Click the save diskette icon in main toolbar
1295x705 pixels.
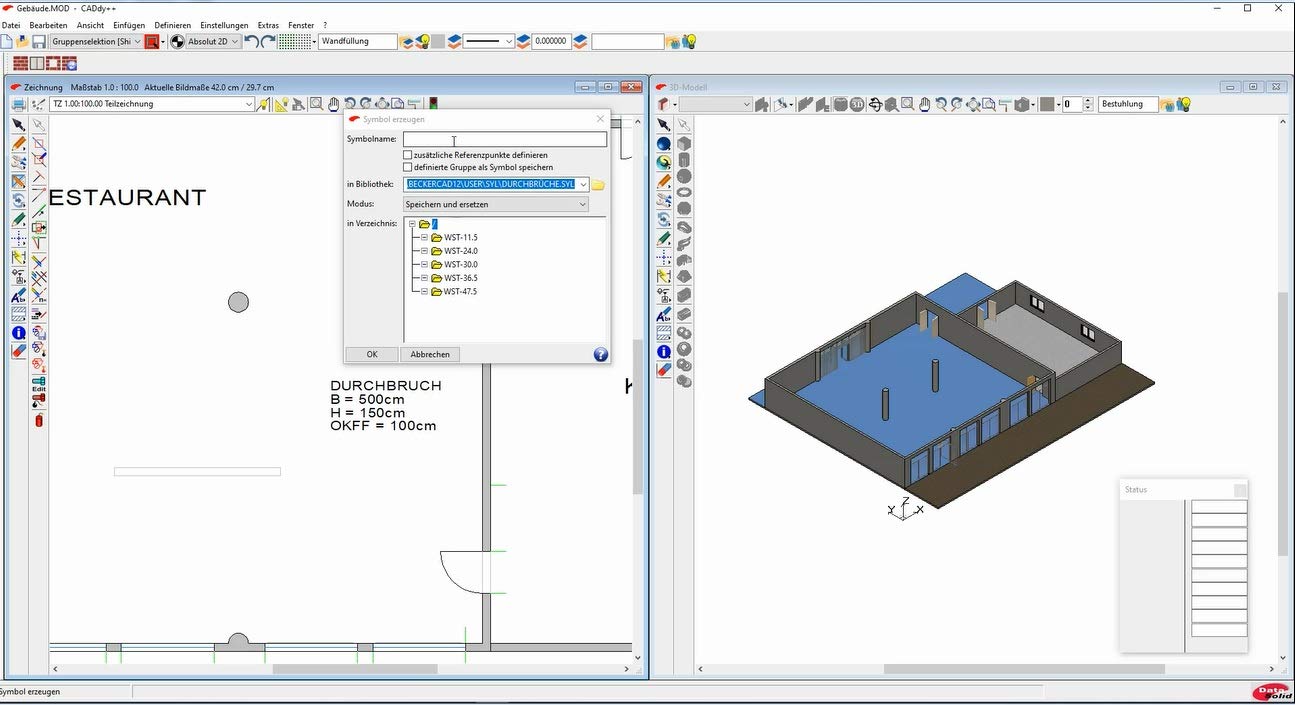pyautogui.click(x=38, y=42)
